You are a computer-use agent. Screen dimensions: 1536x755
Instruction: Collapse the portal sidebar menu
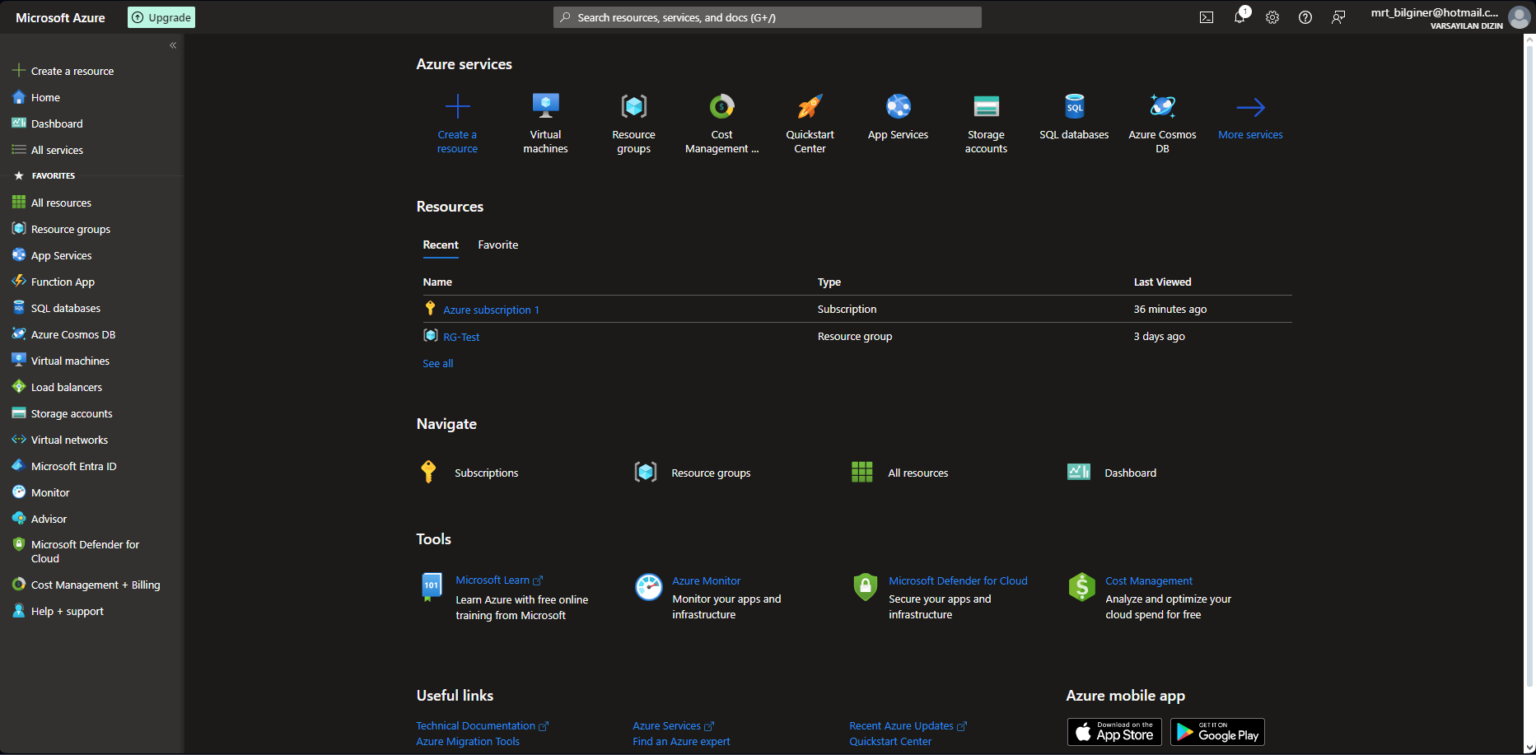(172, 44)
